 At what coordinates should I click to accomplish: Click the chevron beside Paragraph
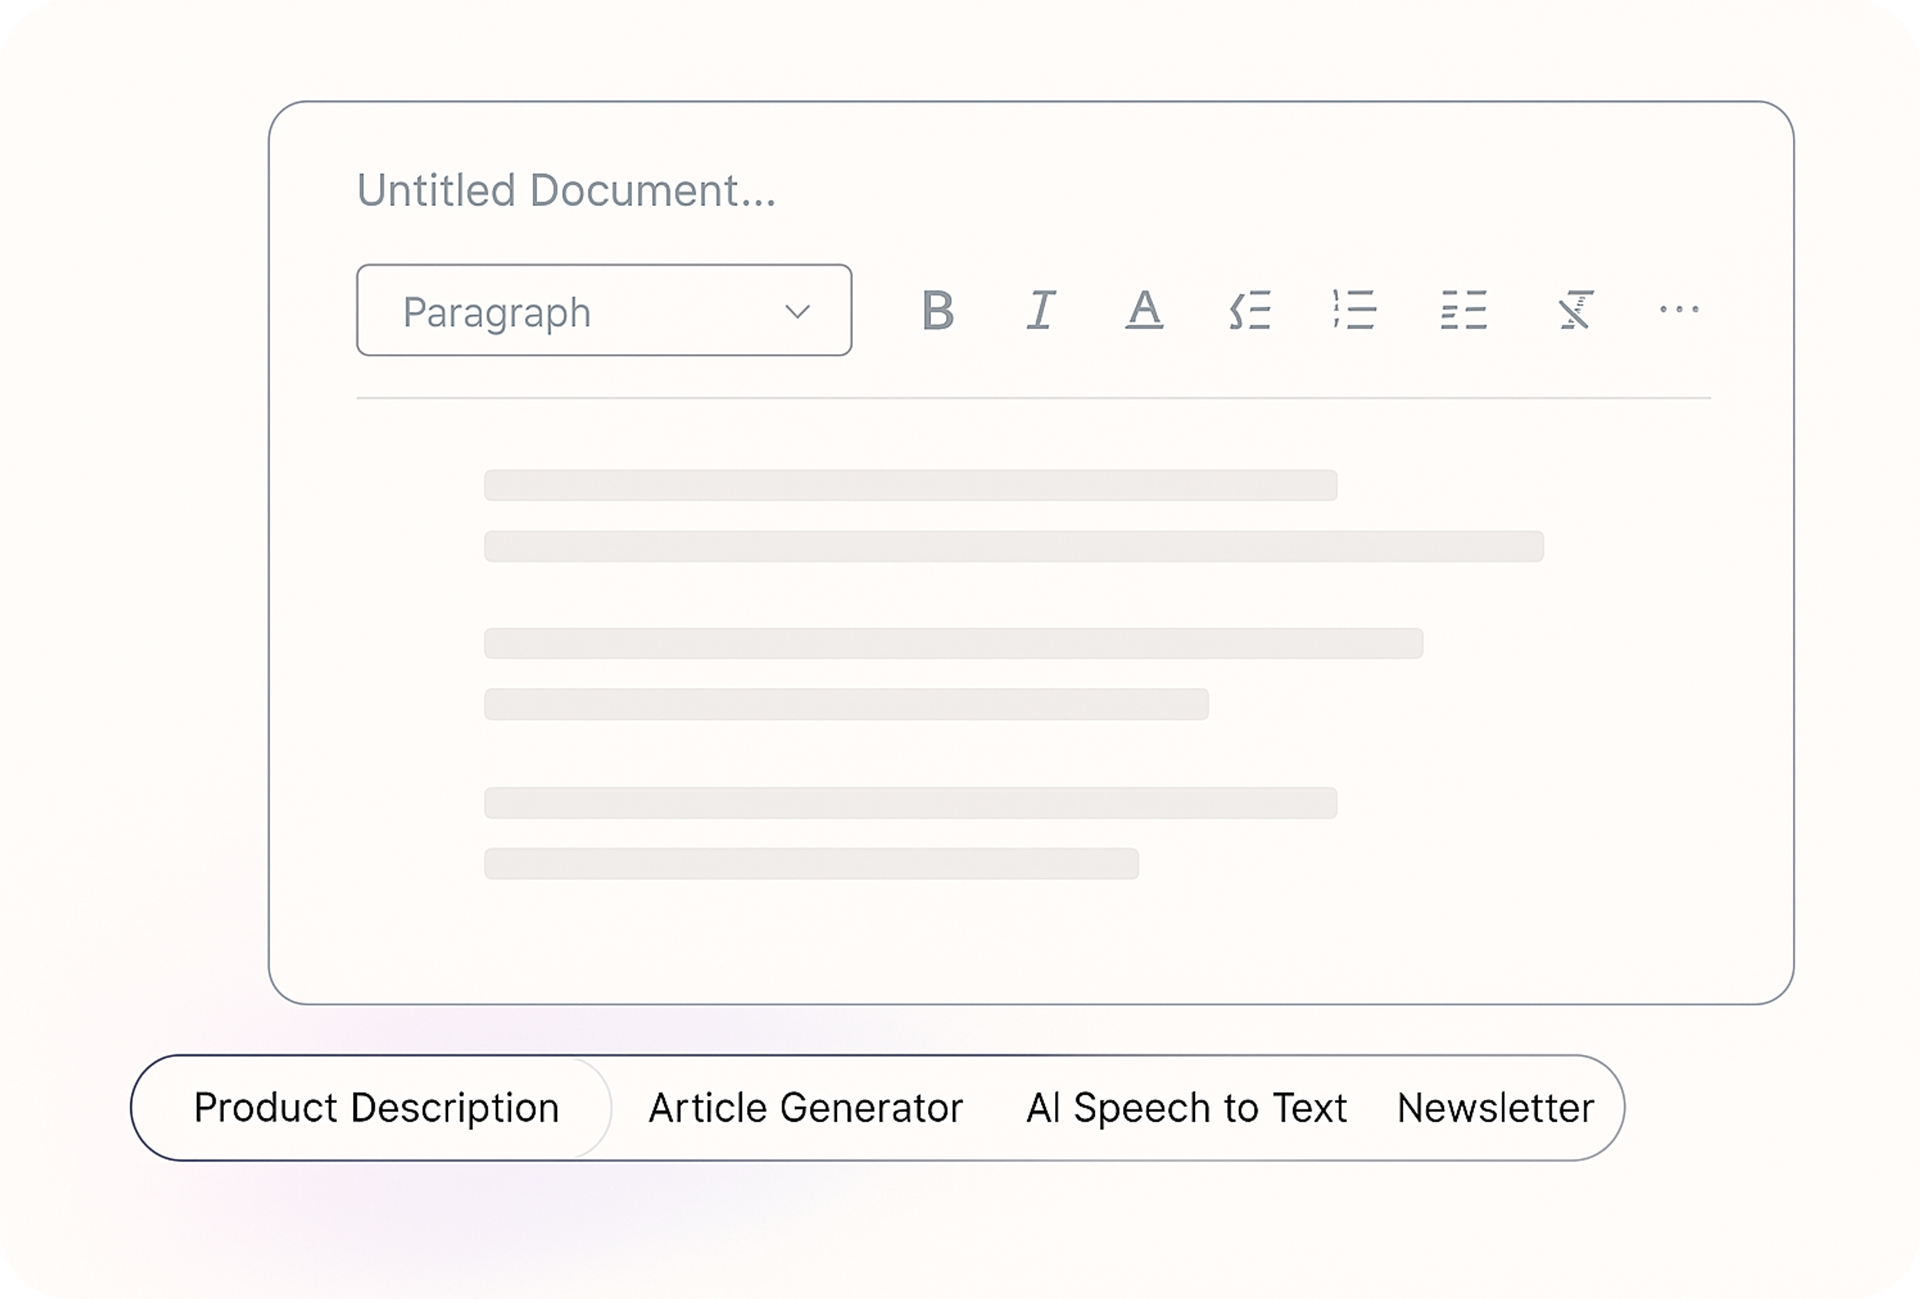click(x=796, y=311)
